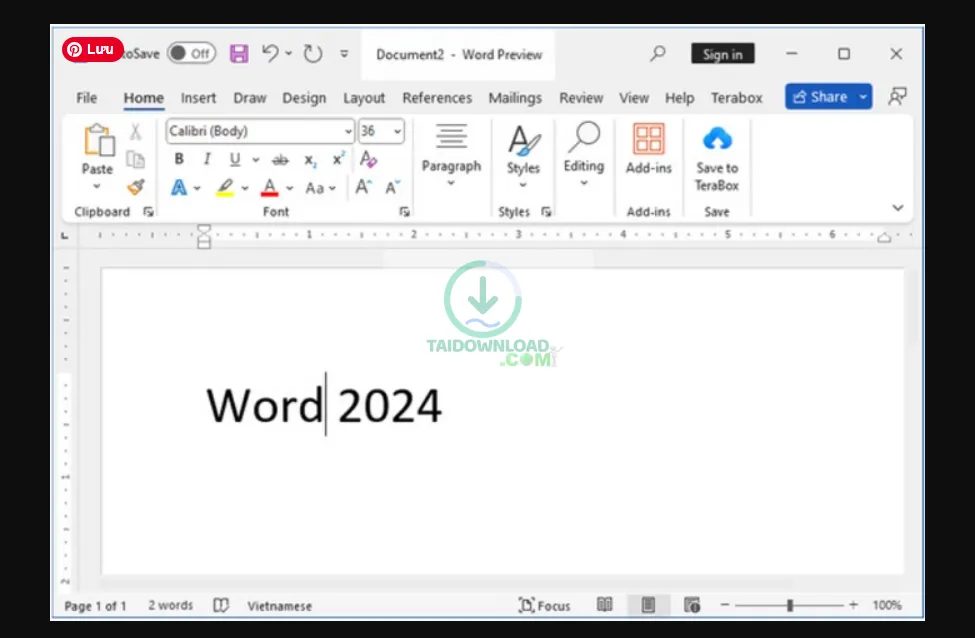Toggle Bold formatting
The height and width of the screenshot is (638, 975).
click(179, 160)
